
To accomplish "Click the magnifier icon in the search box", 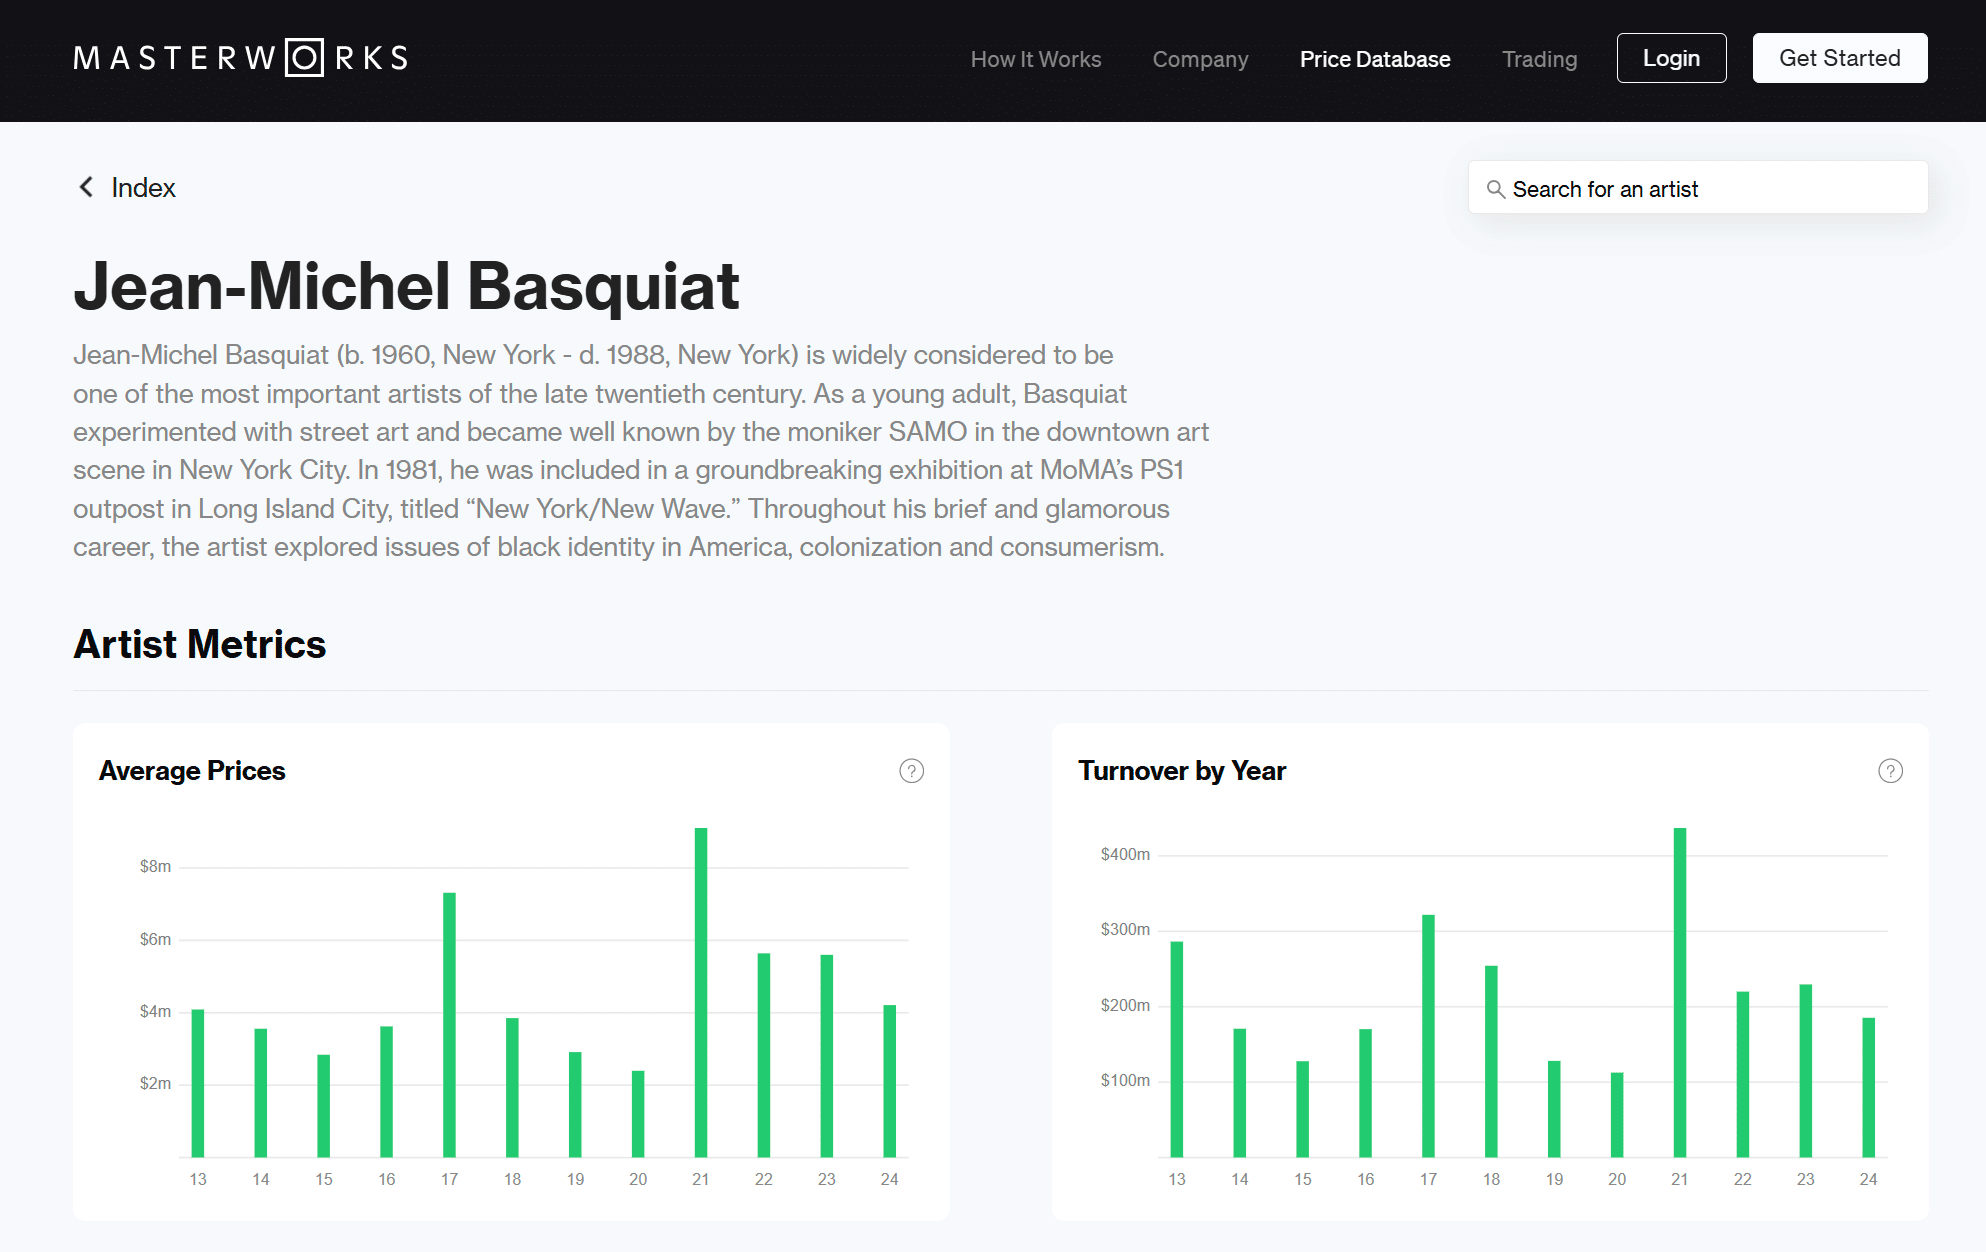I will 1495,189.
